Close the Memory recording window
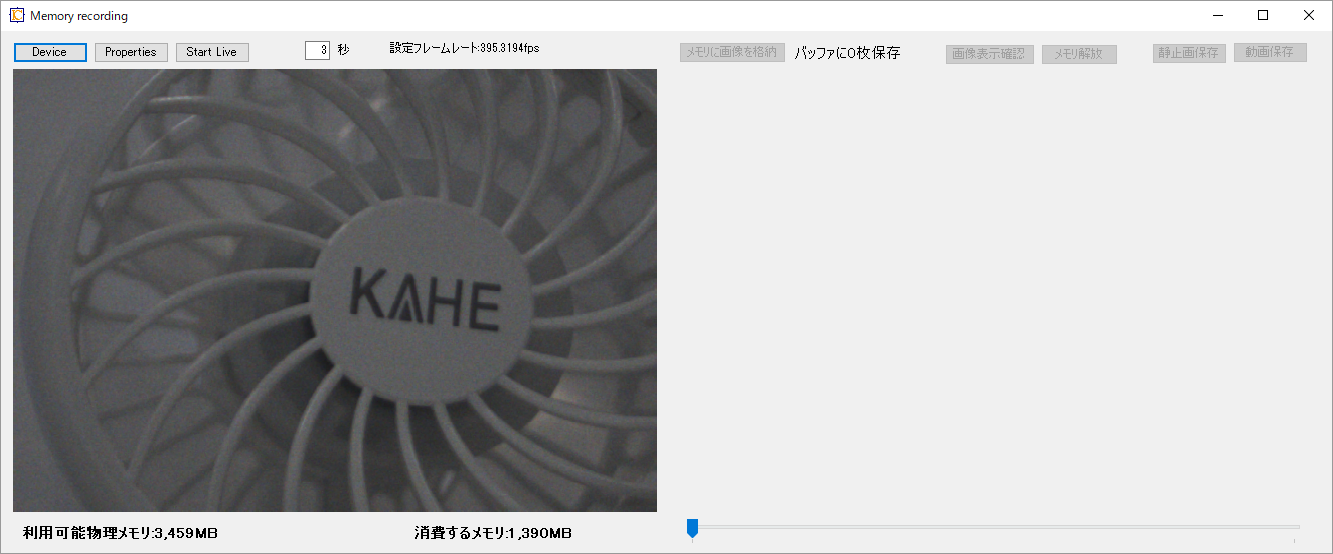Screen dimensions: 1333x554 pos(1309,15)
